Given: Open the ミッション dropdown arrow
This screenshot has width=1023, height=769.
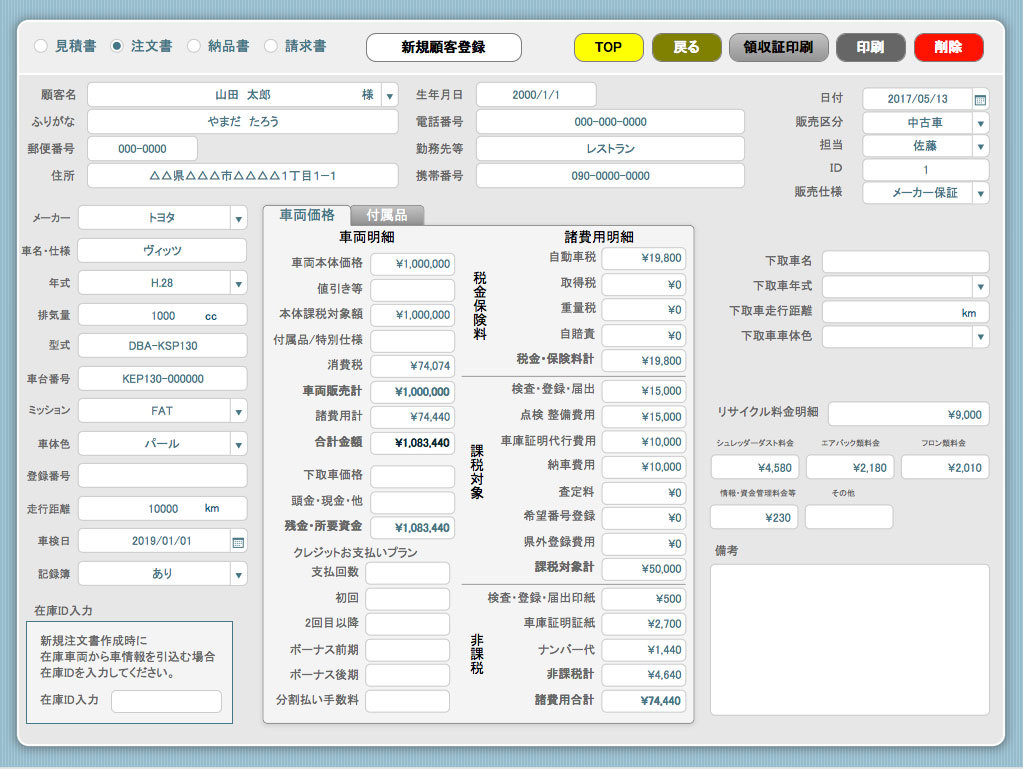Looking at the screenshot, I should pyautogui.click(x=239, y=412).
